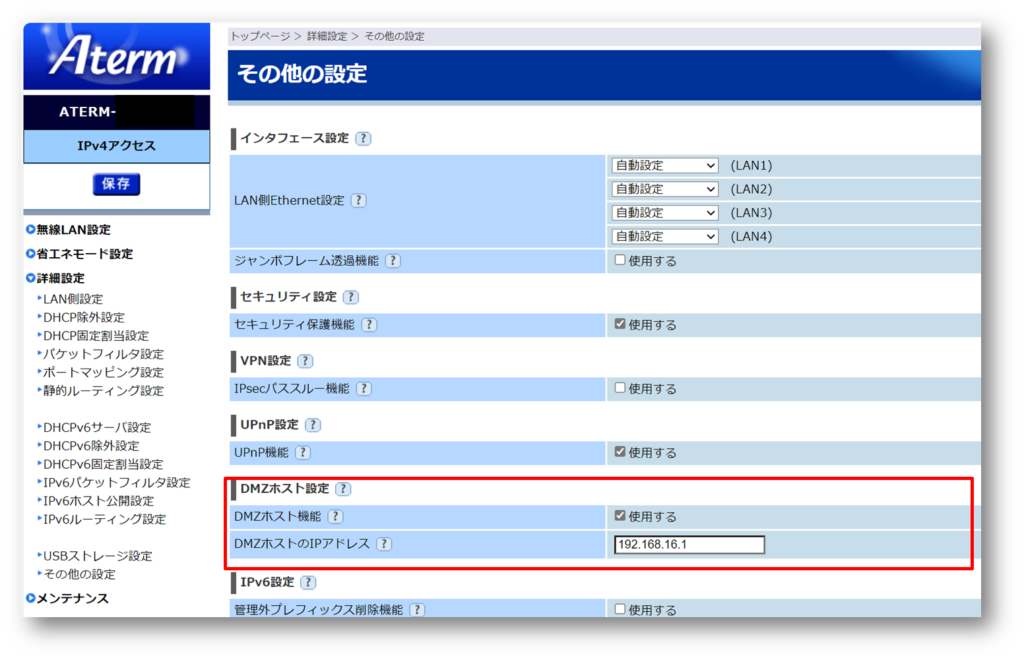The width and height of the screenshot is (1024, 660).
Task: Open IPv6パケットフィルタ設定 sidebar link
Action: coord(116,483)
